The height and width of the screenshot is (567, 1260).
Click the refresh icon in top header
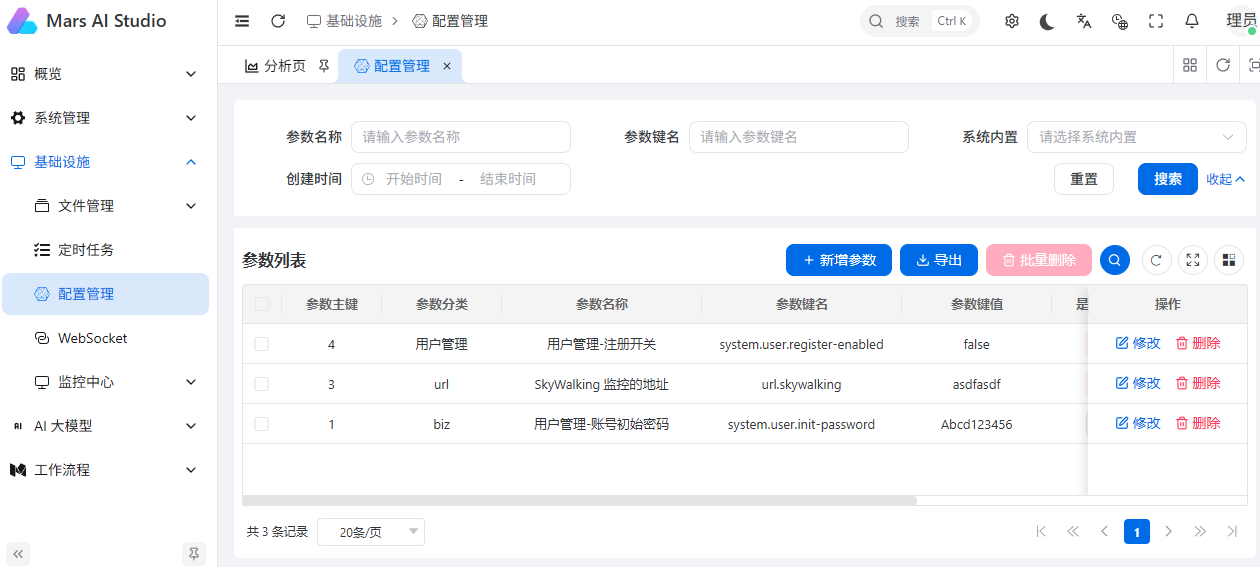[278, 21]
